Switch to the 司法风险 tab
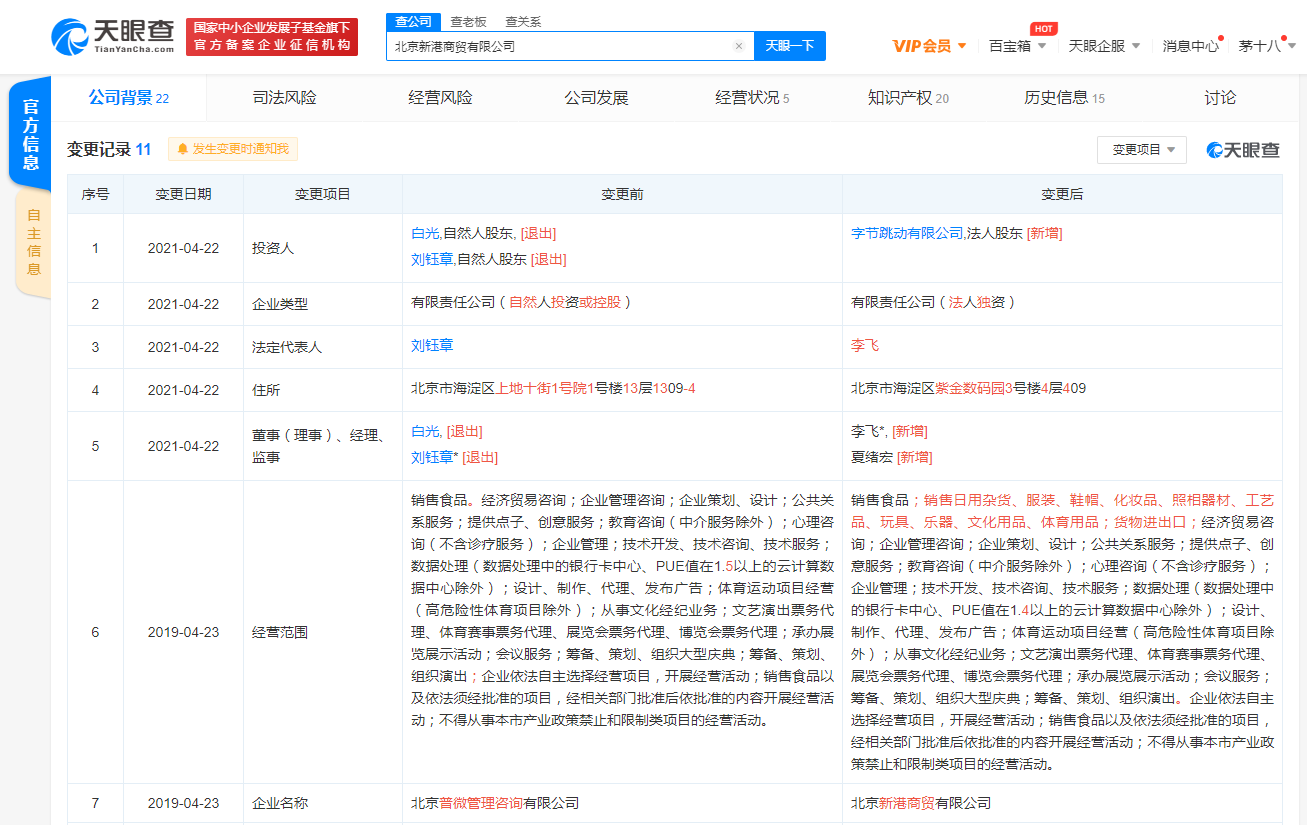 point(284,98)
